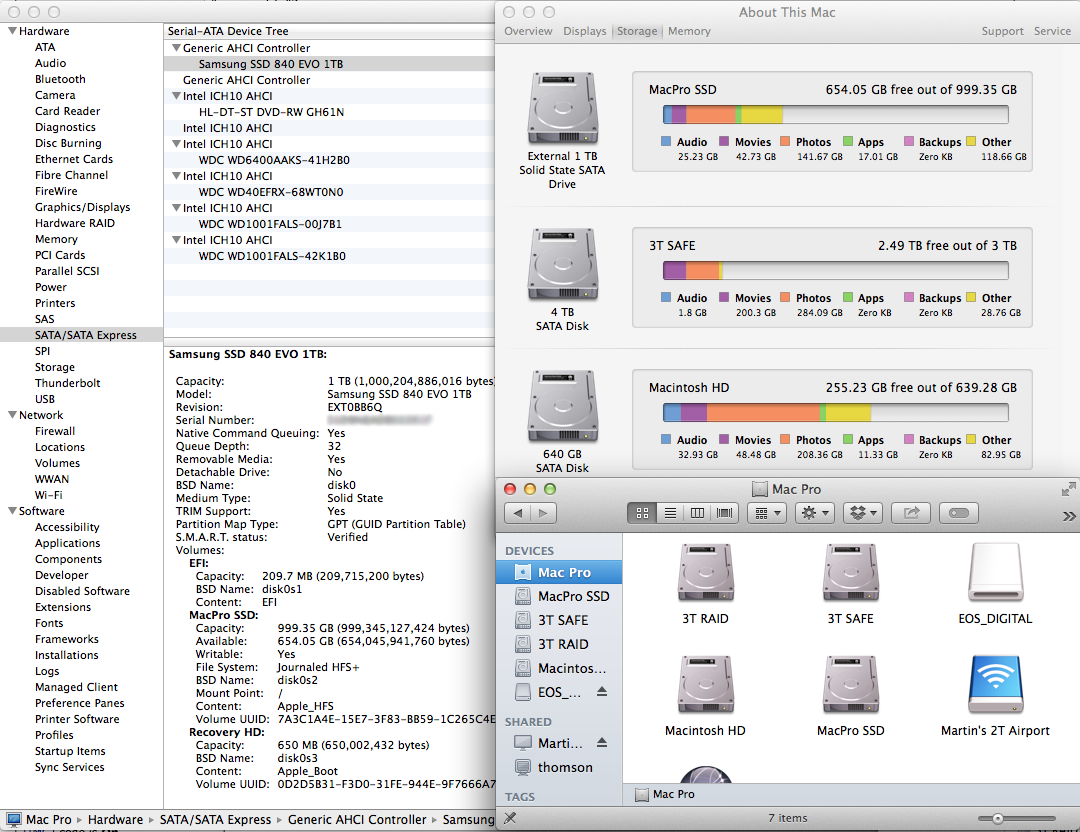Select HL-DT-ST DVD-RW GH61N device row
This screenshot has height=832, width=1080.
pyautogui.click(x=329, y=112)
